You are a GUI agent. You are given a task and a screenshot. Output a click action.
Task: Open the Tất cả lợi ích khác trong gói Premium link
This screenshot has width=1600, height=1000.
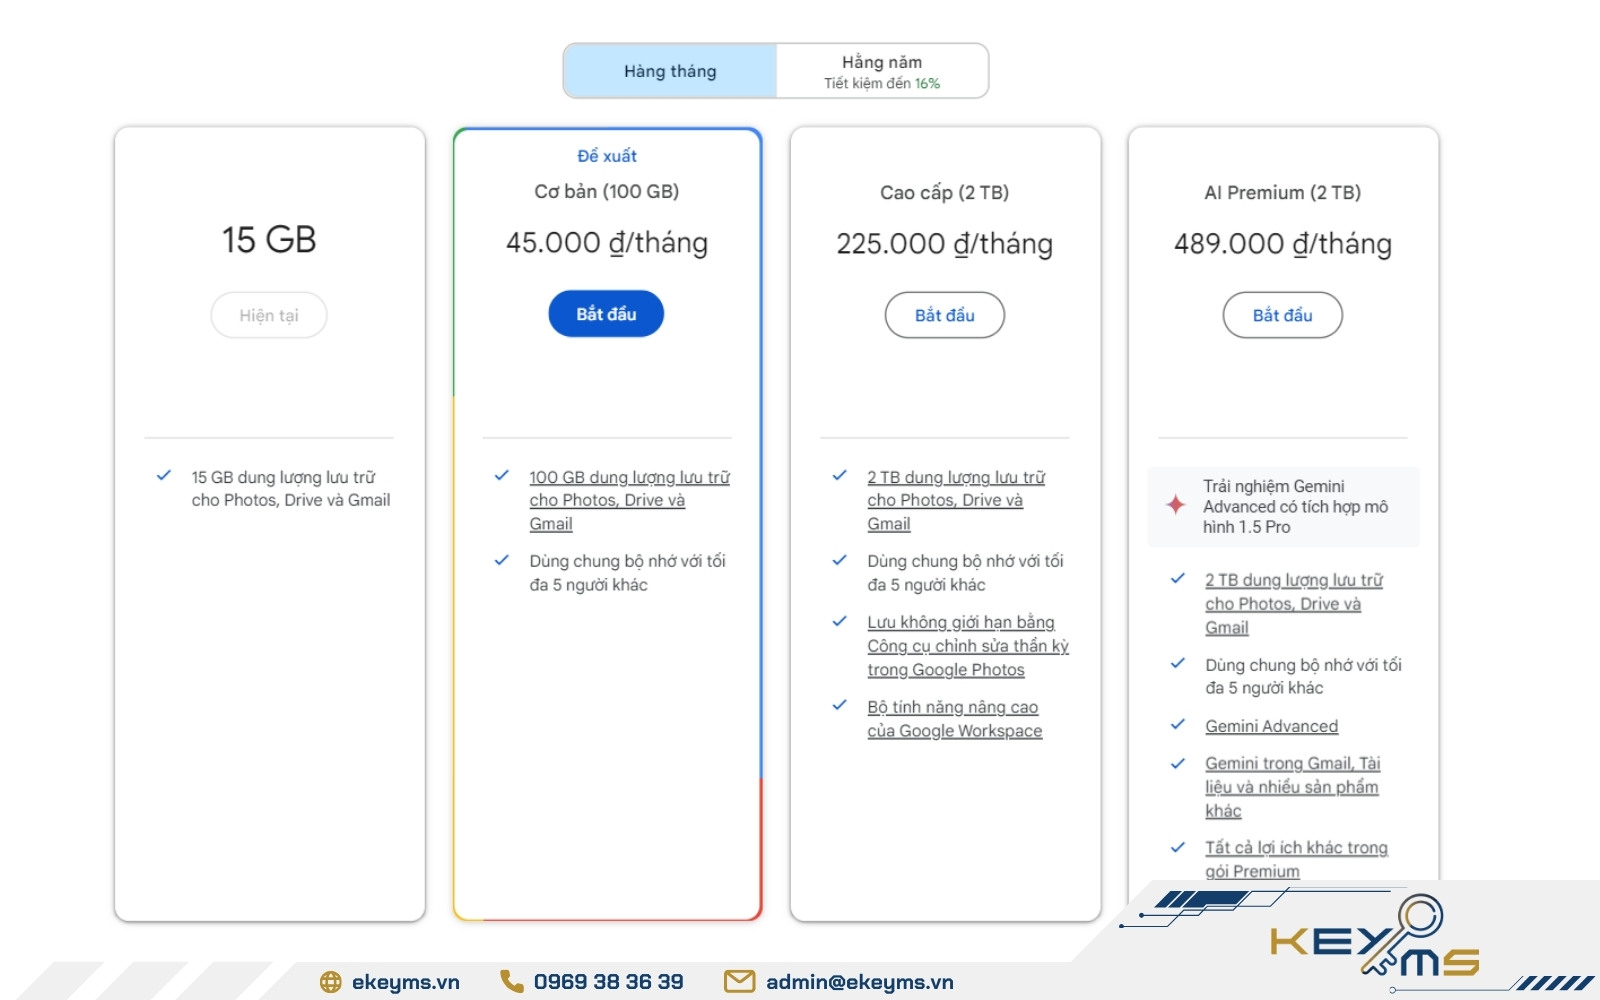point(1296,859)
